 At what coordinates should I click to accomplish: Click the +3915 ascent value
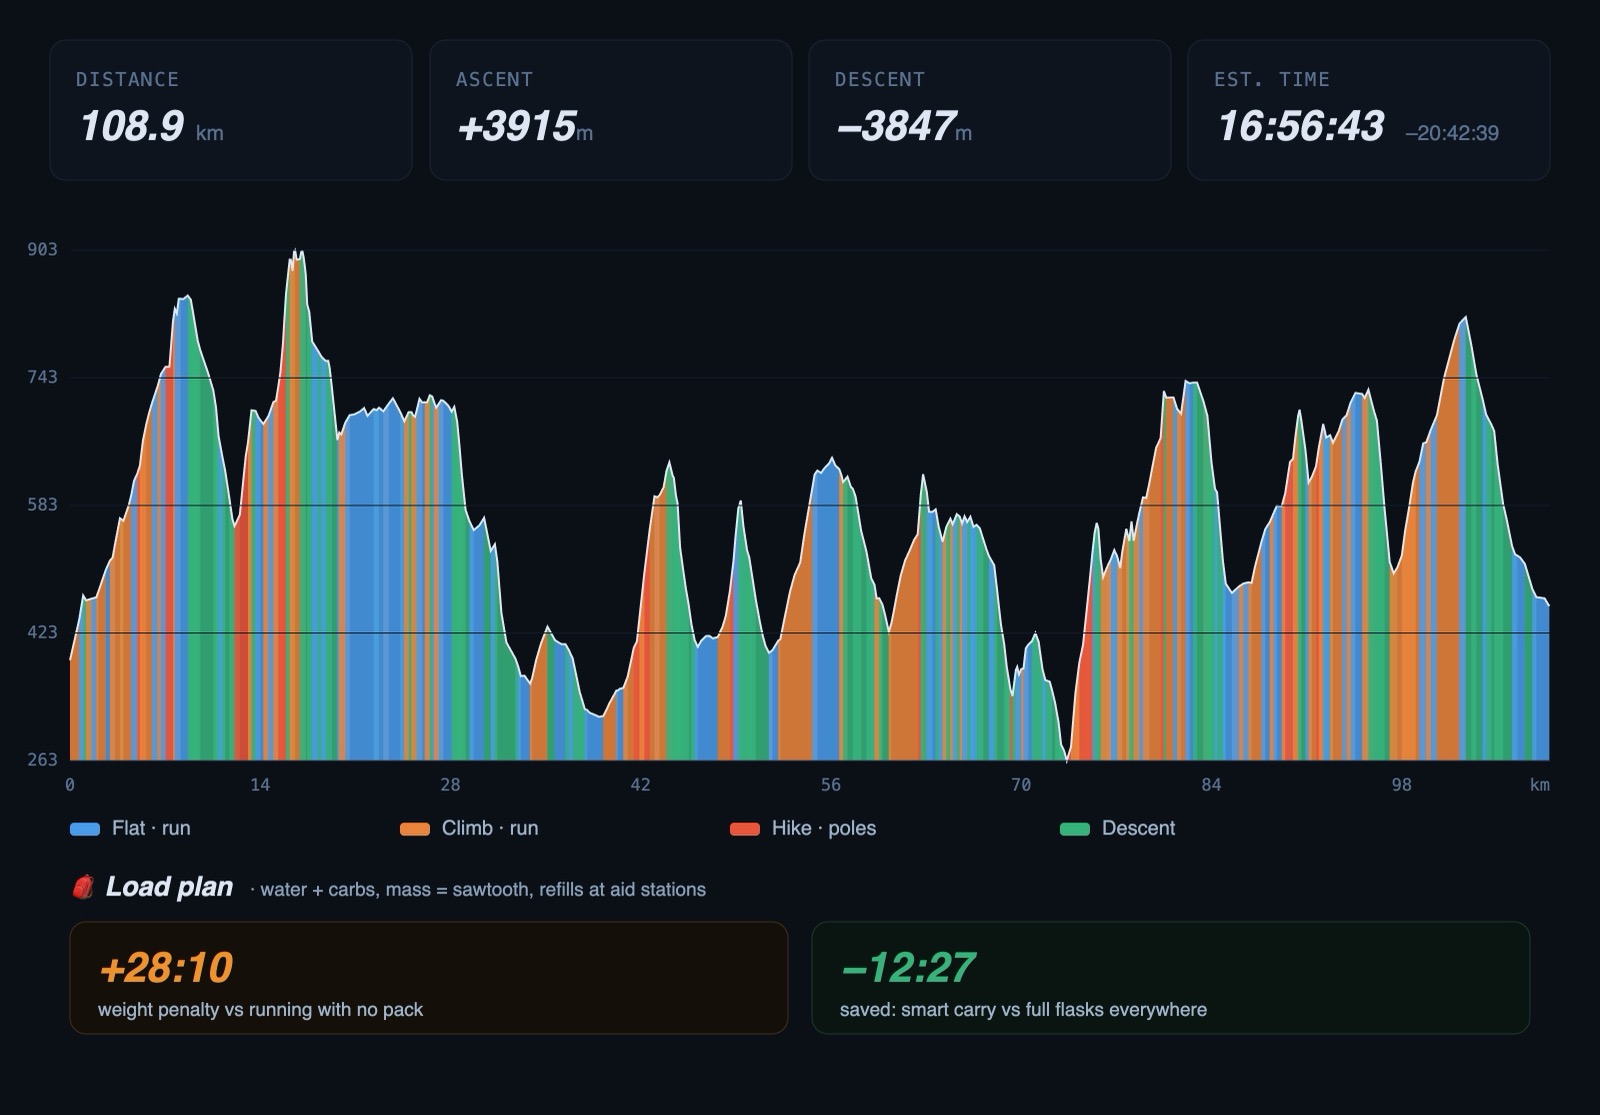[516, 127]
